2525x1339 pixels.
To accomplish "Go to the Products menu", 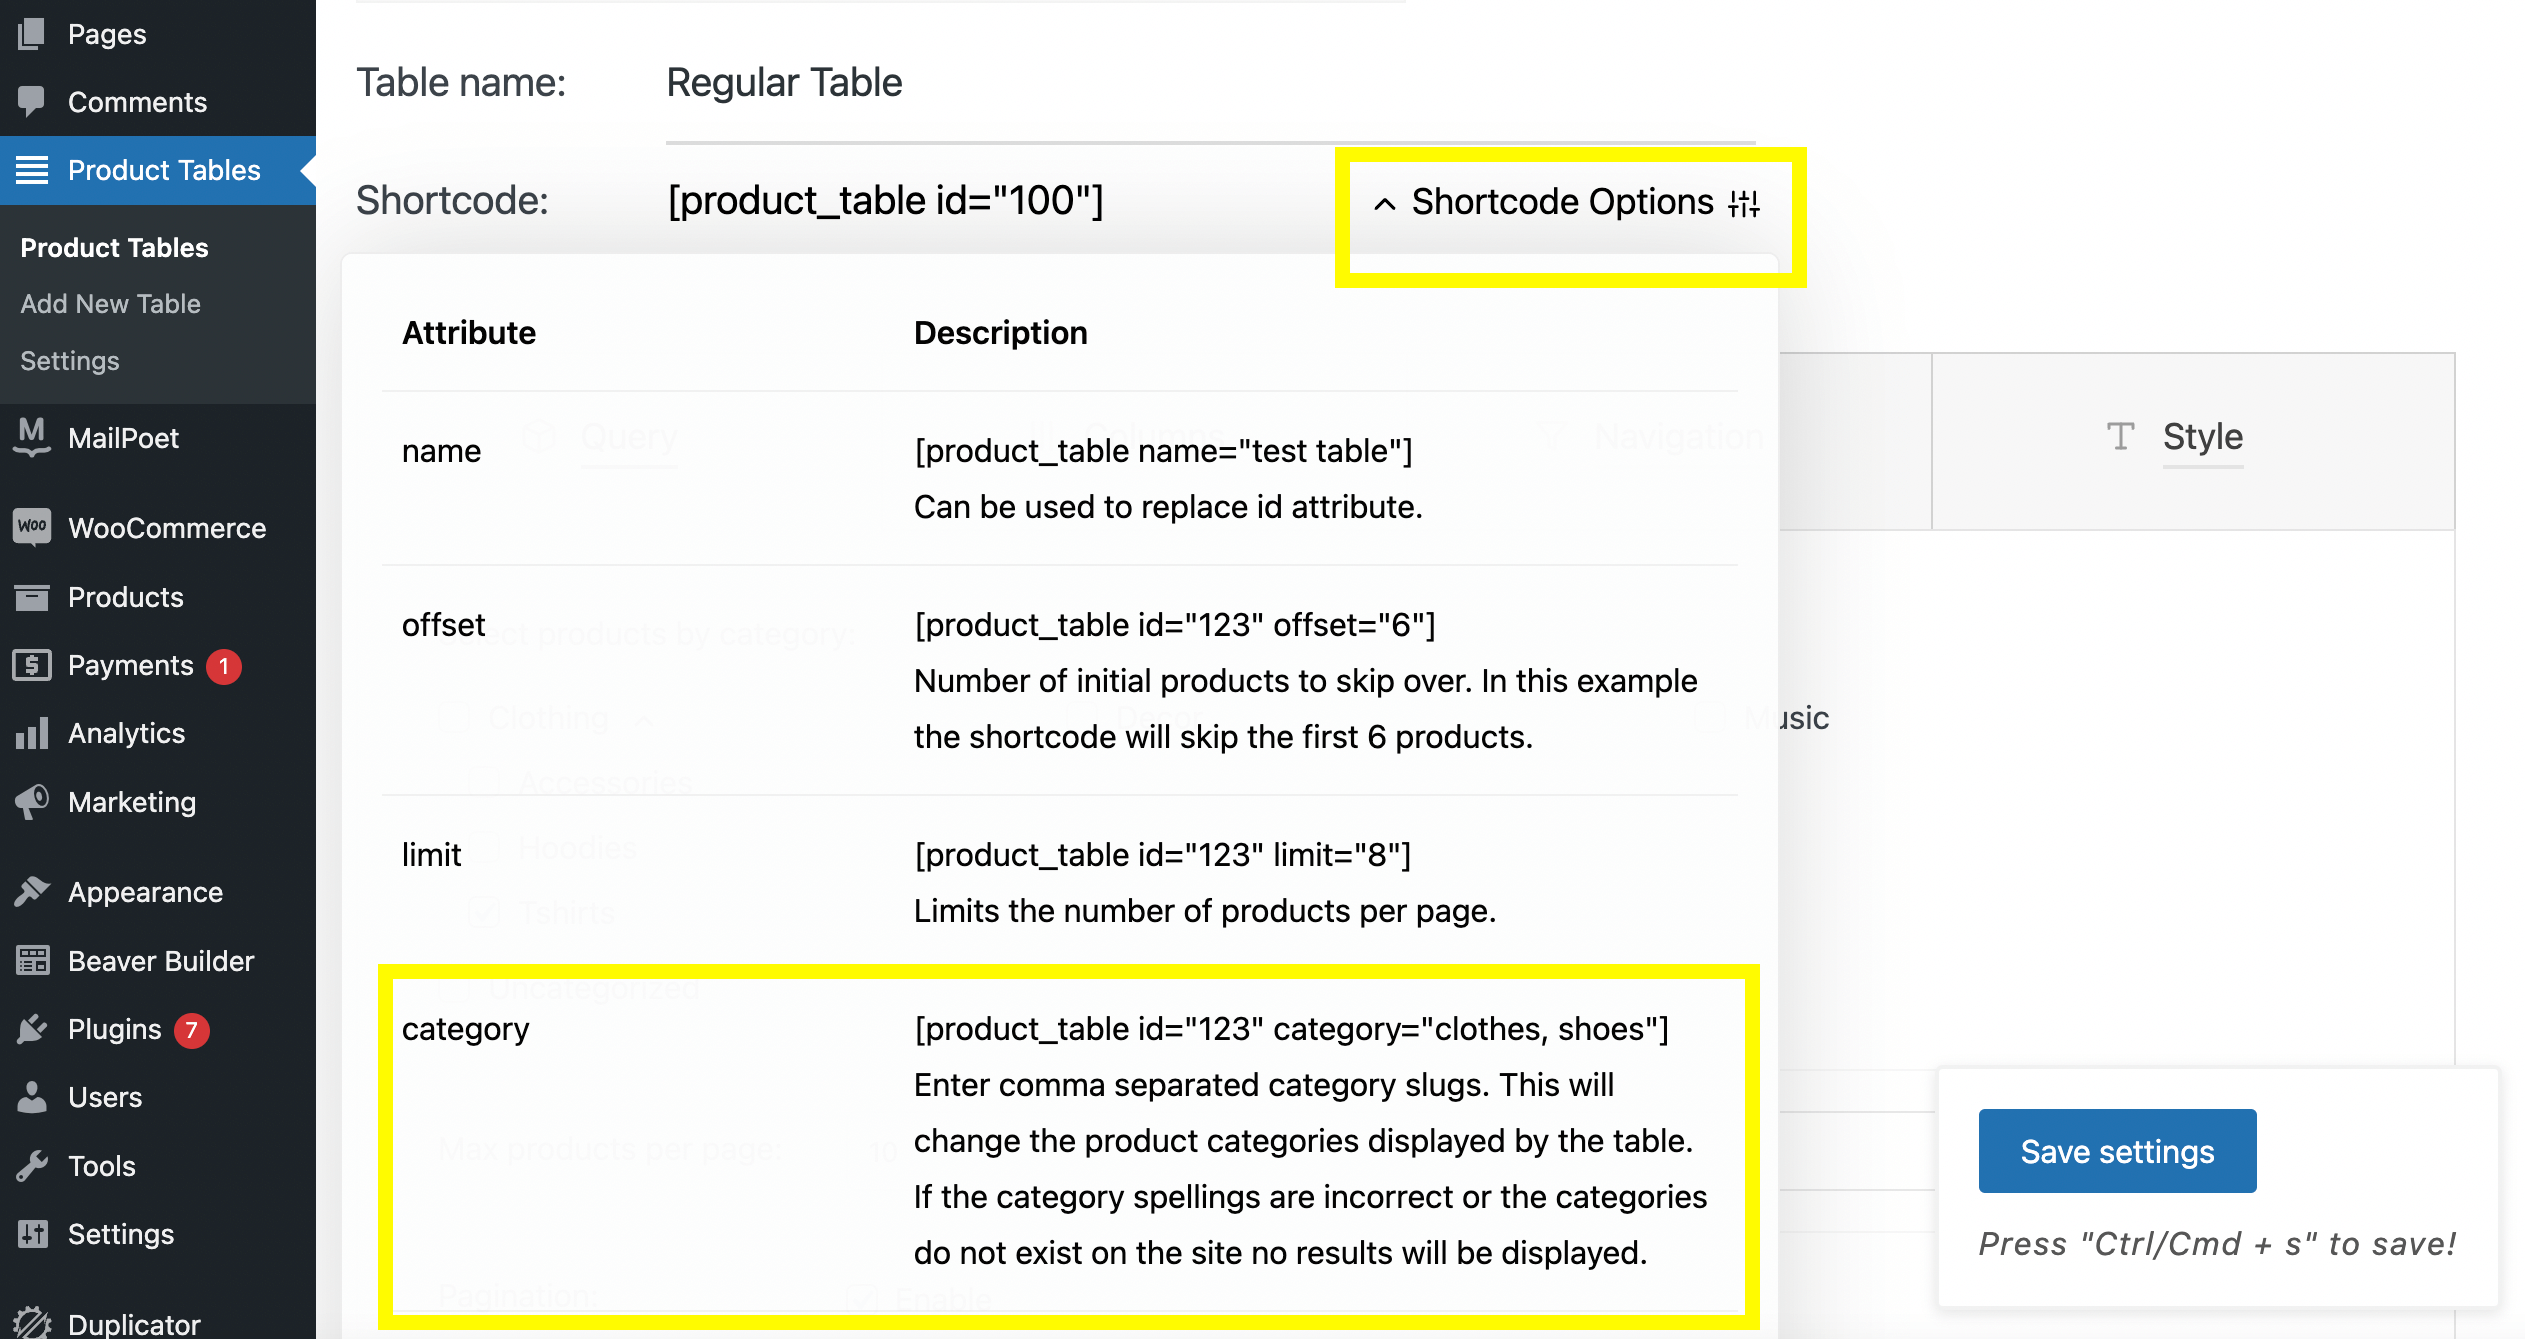I will pos(125,597).
